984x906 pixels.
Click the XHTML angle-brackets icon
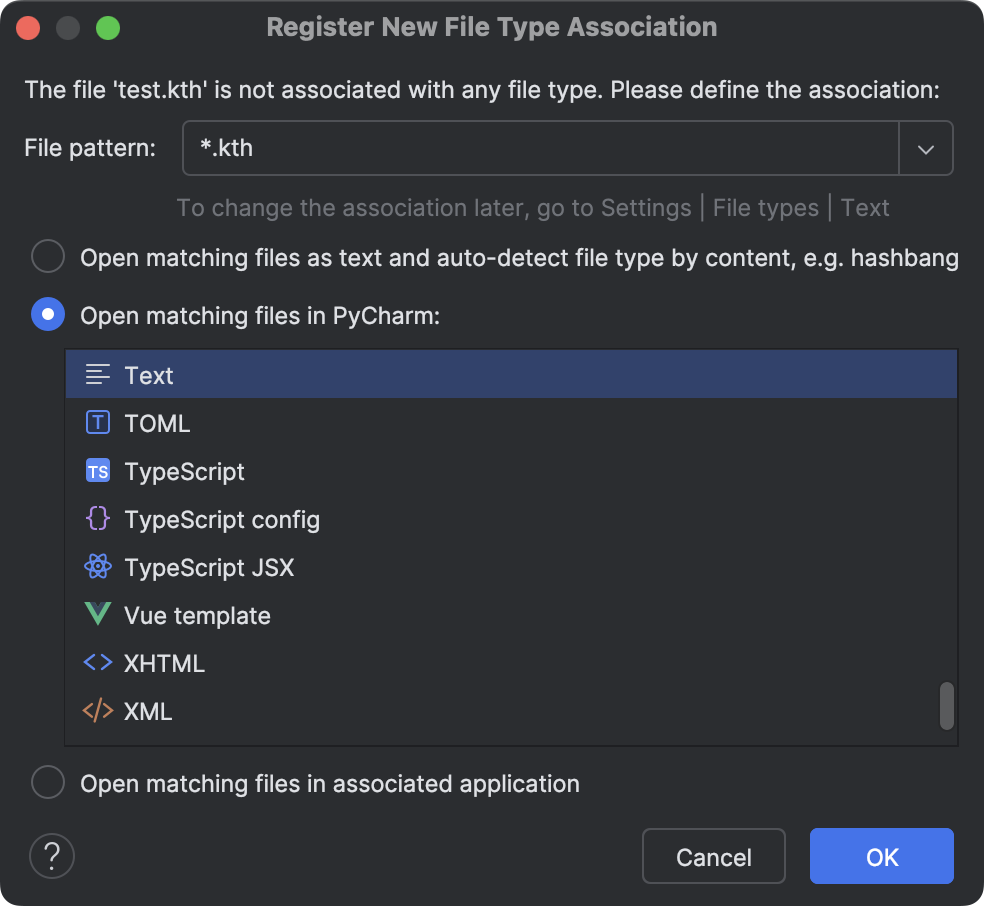click(x=97, y=662)
